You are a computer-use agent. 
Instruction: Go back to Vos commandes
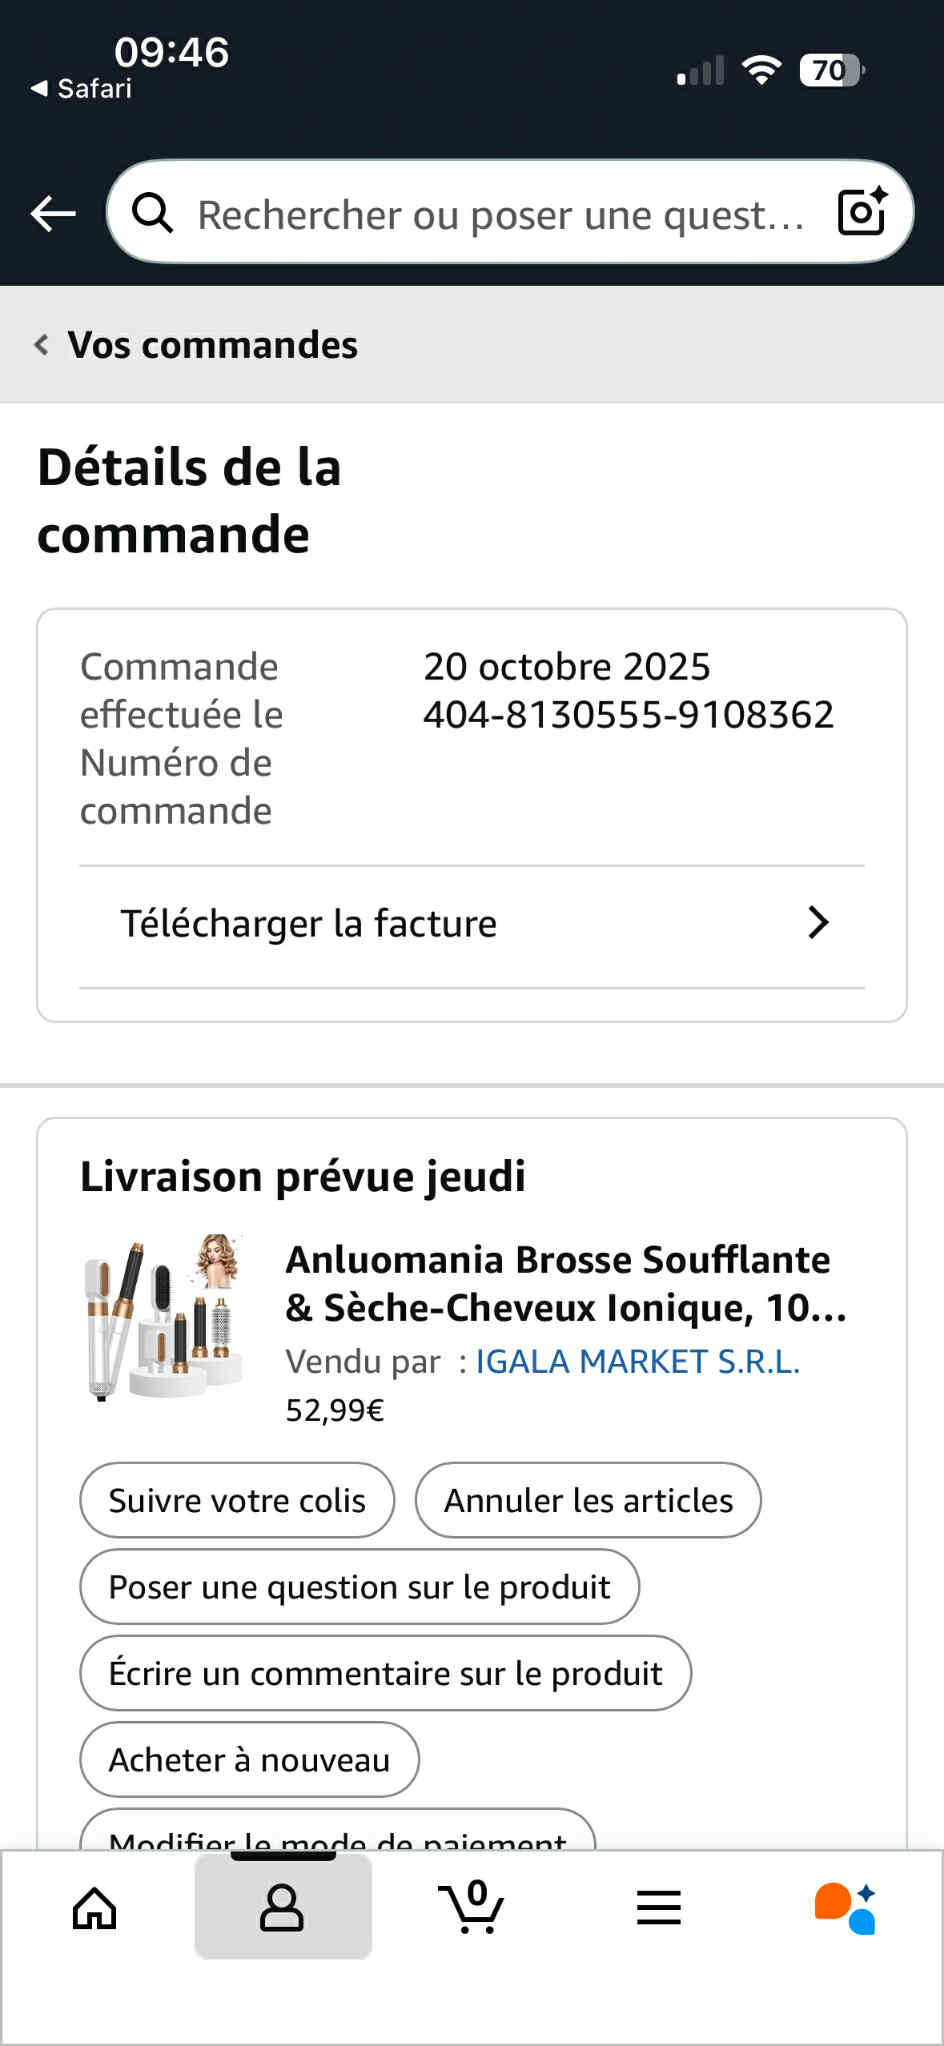click(x=197, y=345)
